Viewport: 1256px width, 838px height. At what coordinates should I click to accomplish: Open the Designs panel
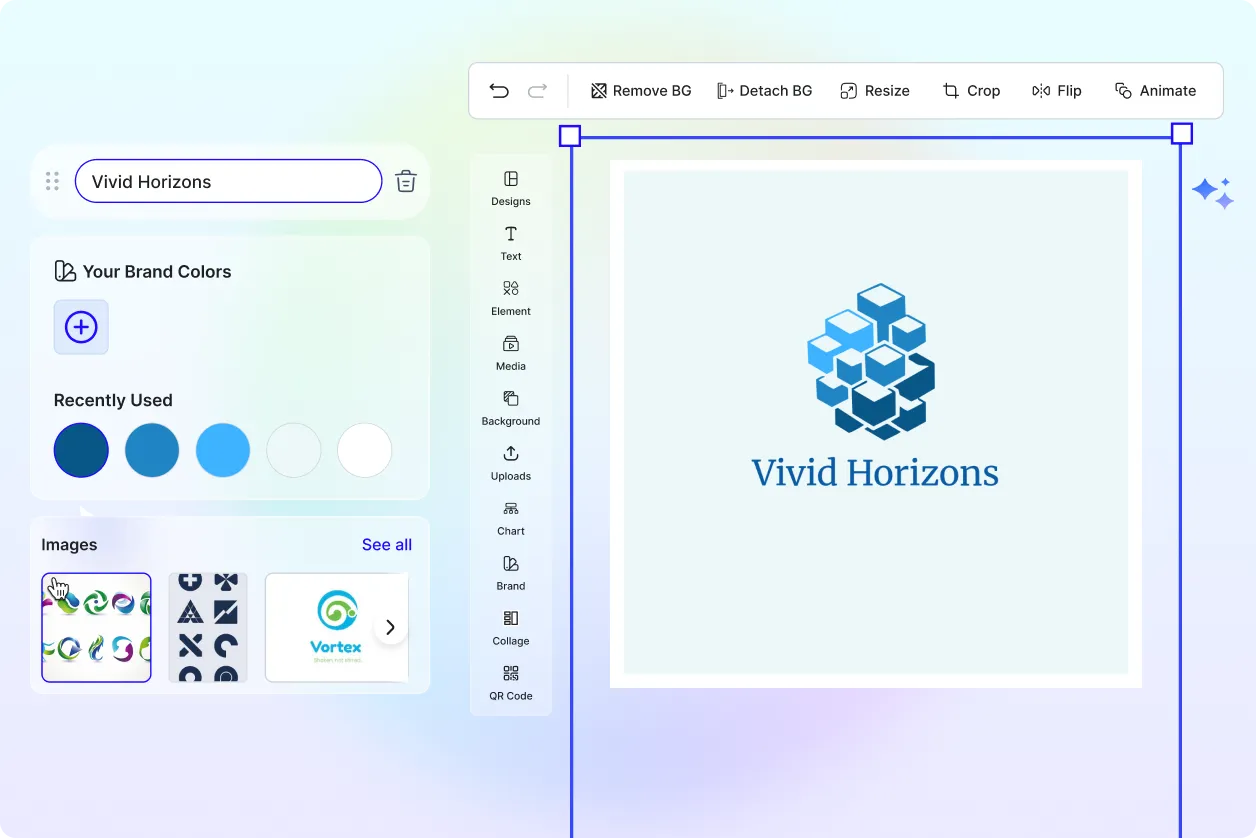(x=511, y=187)
